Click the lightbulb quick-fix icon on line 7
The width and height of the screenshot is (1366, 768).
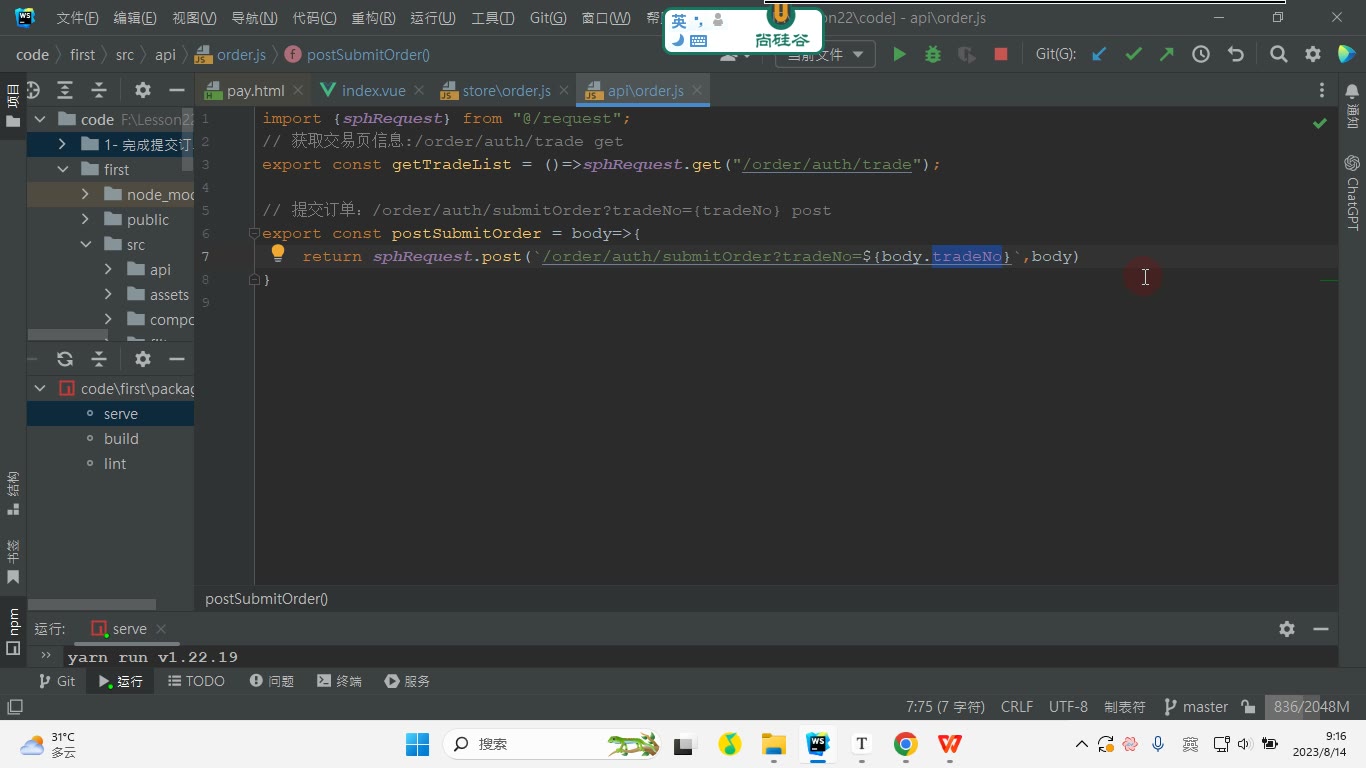(x=279, y=255)
